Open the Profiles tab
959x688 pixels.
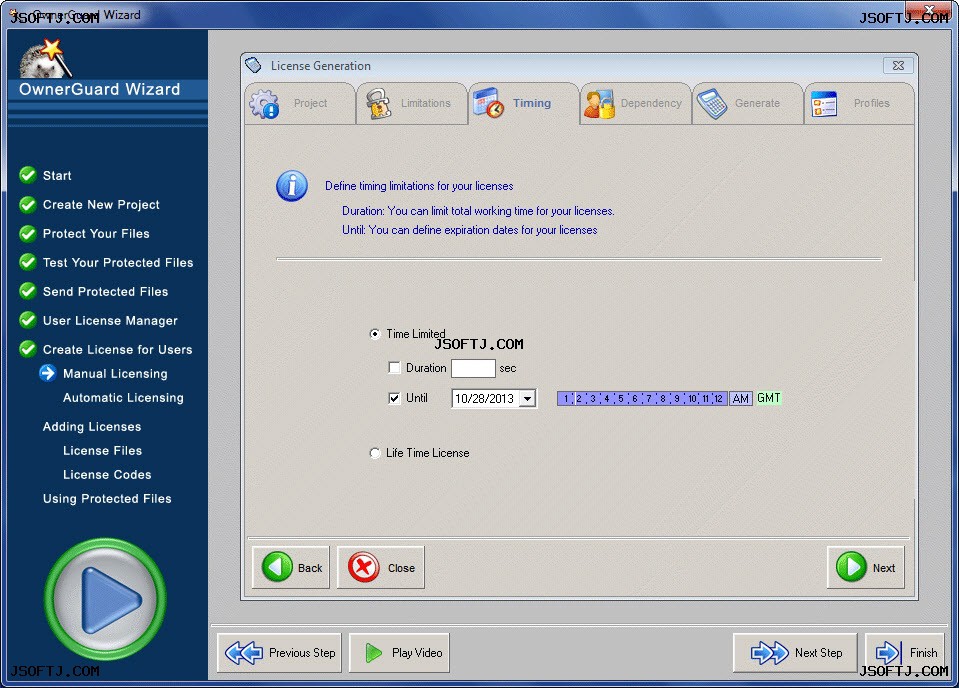click(859, 103)
